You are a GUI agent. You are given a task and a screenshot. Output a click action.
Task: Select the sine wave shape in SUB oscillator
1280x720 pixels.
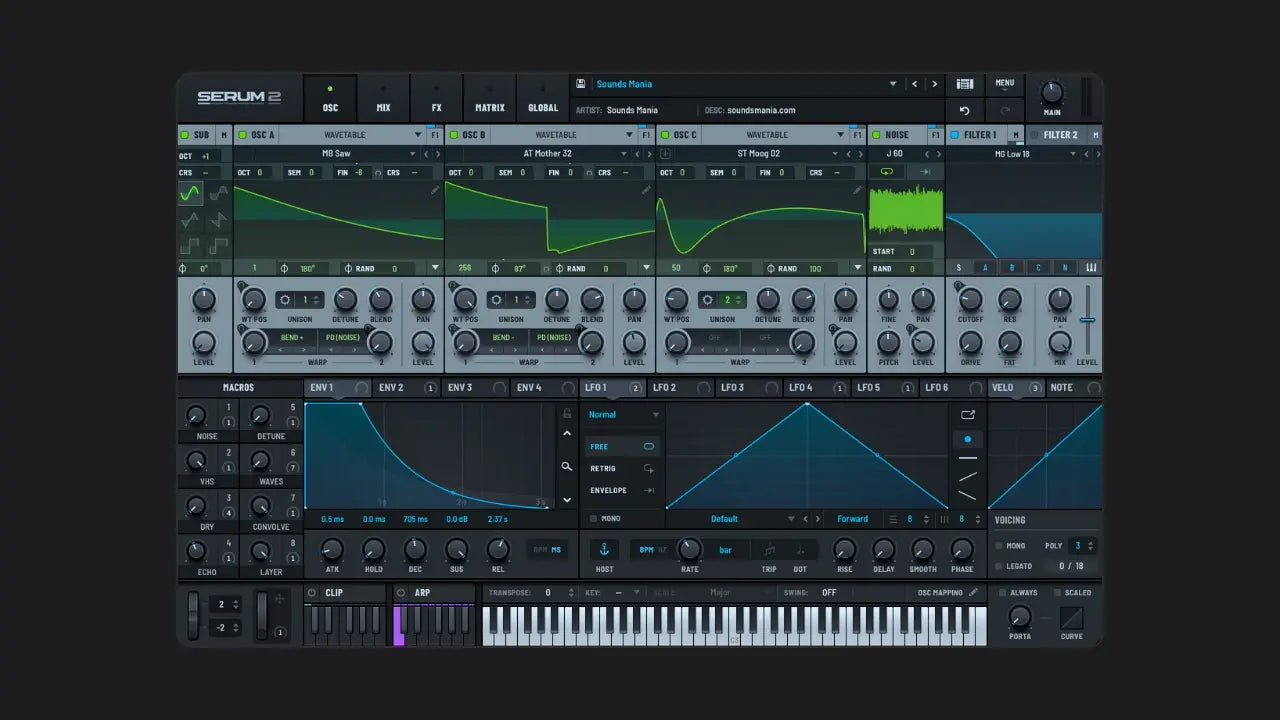(x=190, y=194)
